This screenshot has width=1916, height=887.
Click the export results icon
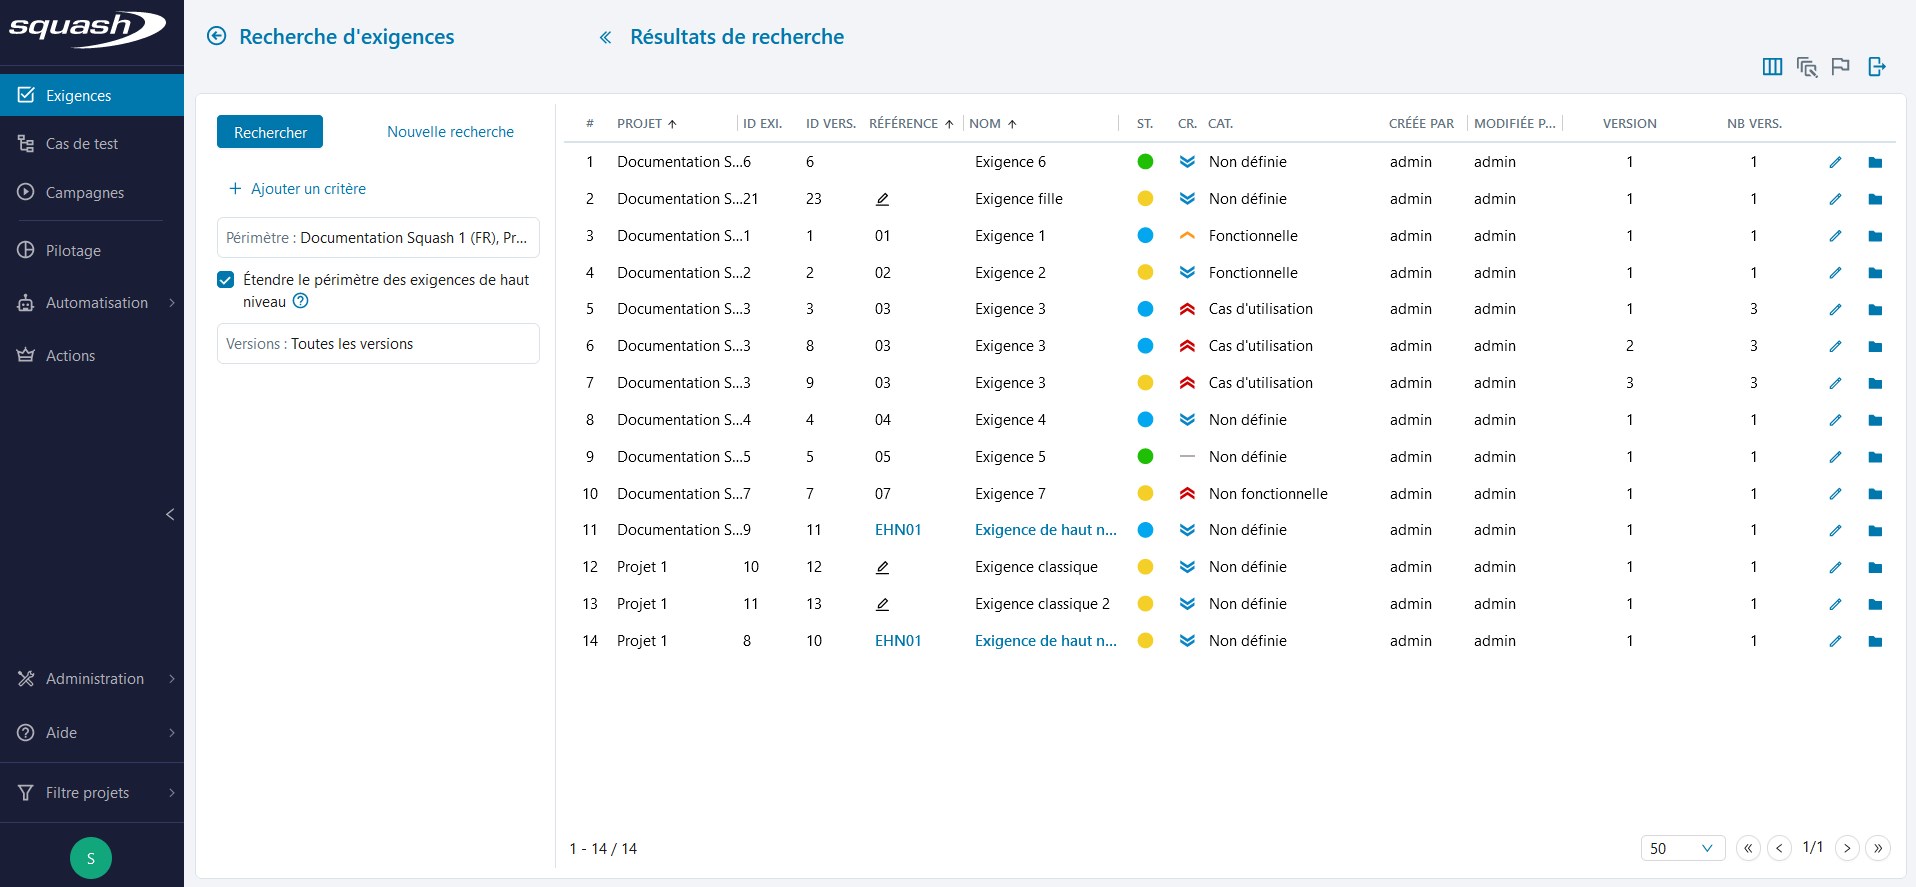(1877, 67)
